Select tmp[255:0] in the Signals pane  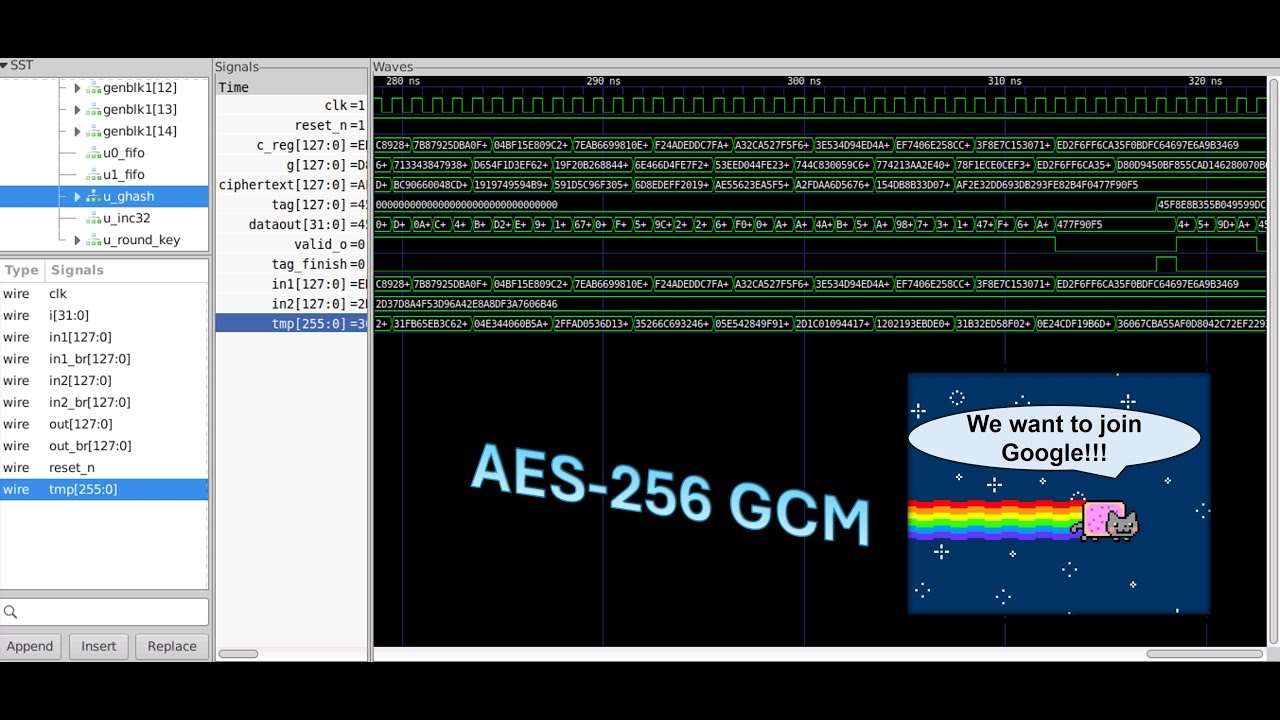pyautogui.click(x=292, y=324)
